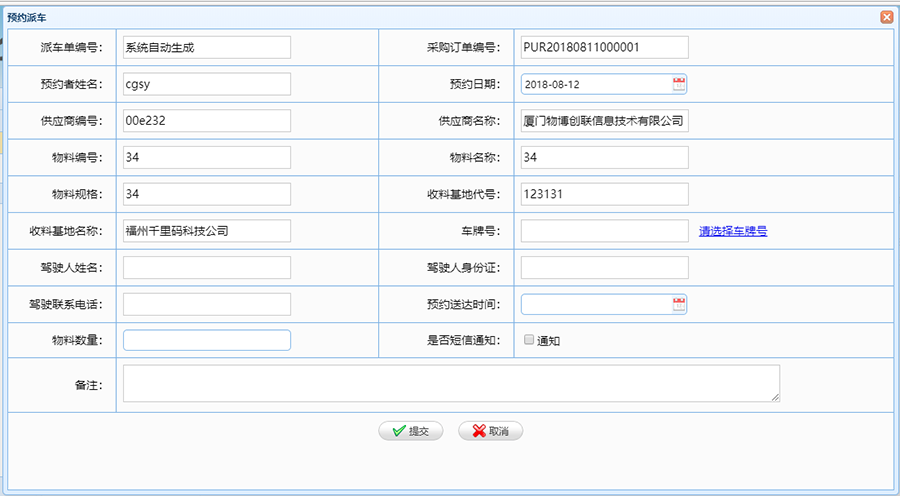Viewport: 900px width, 496px height.
Task: Focus the 采购订单编号 field
Action: [x=604, y=48]
